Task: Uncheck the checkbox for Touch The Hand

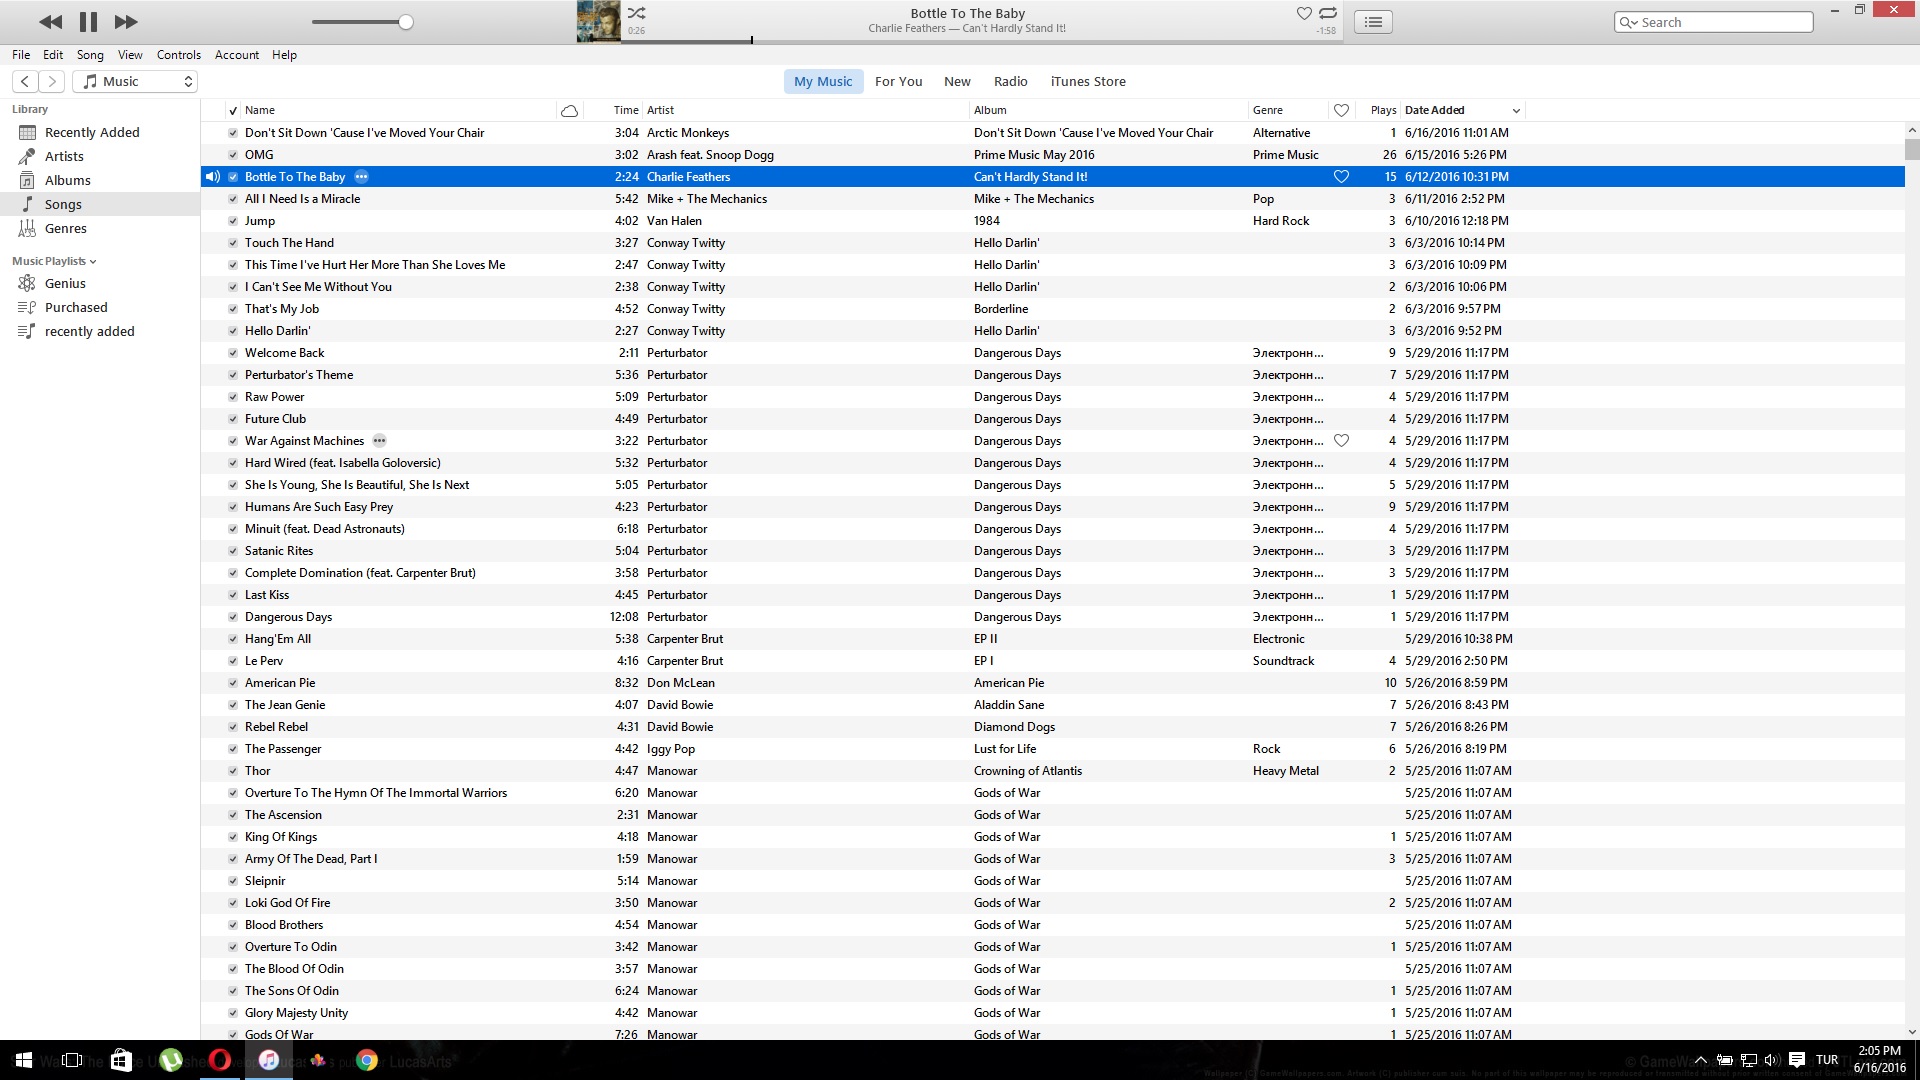Action: point(233,243)
